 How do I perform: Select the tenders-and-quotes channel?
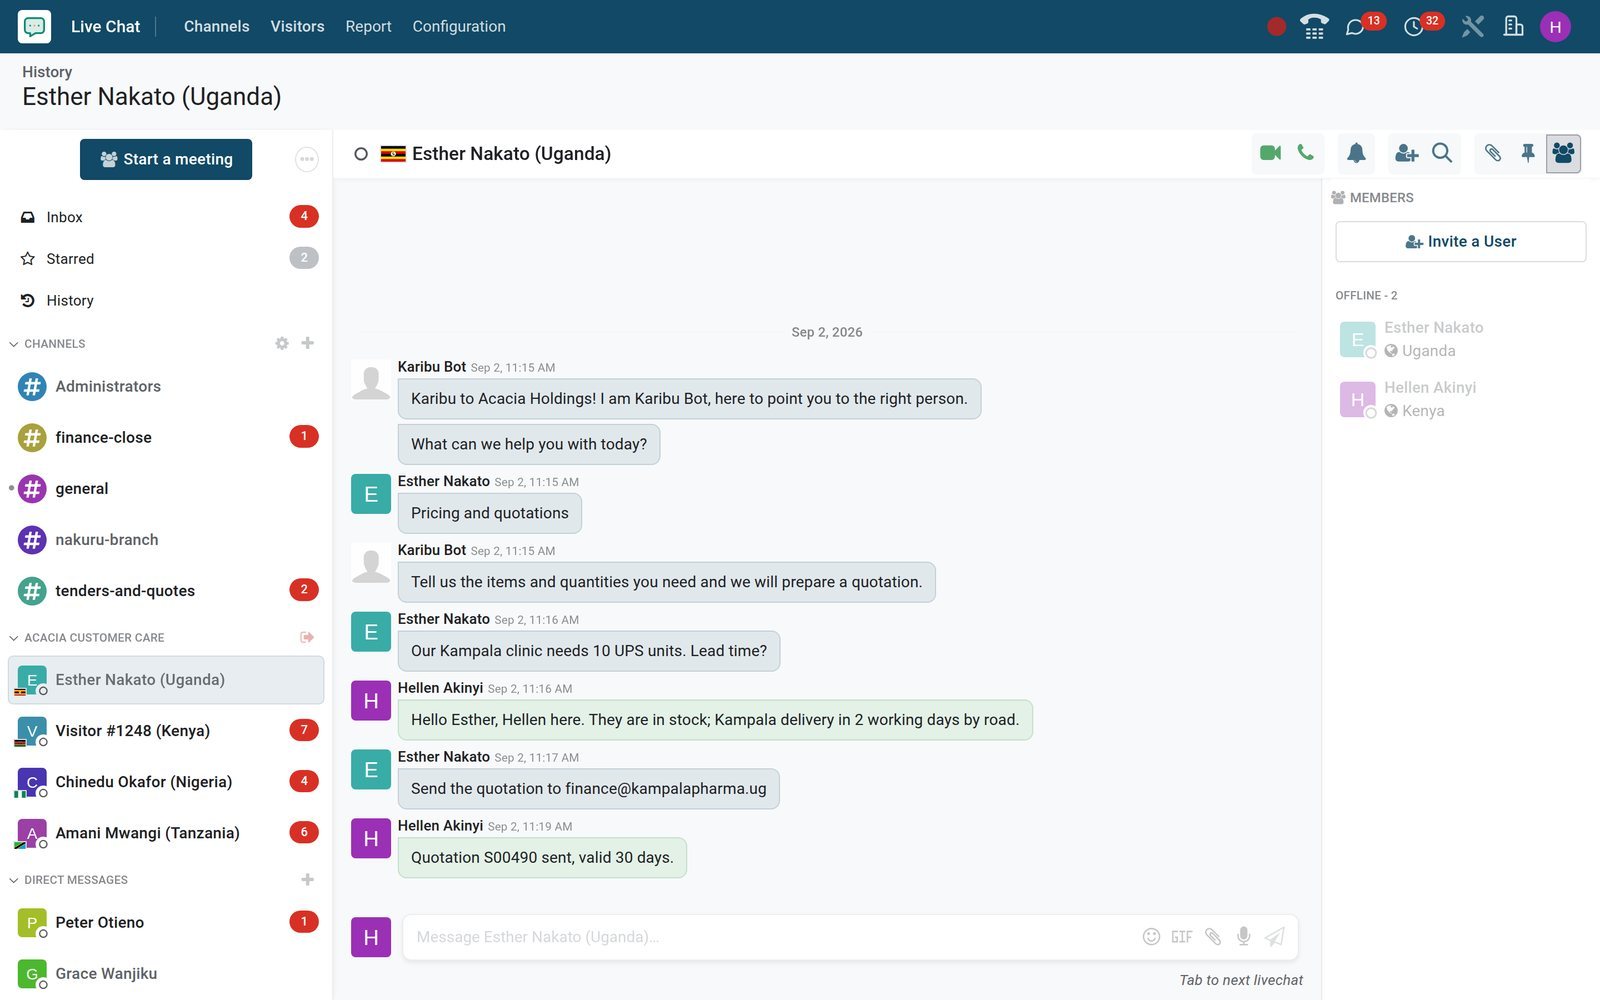click(166, 590)
